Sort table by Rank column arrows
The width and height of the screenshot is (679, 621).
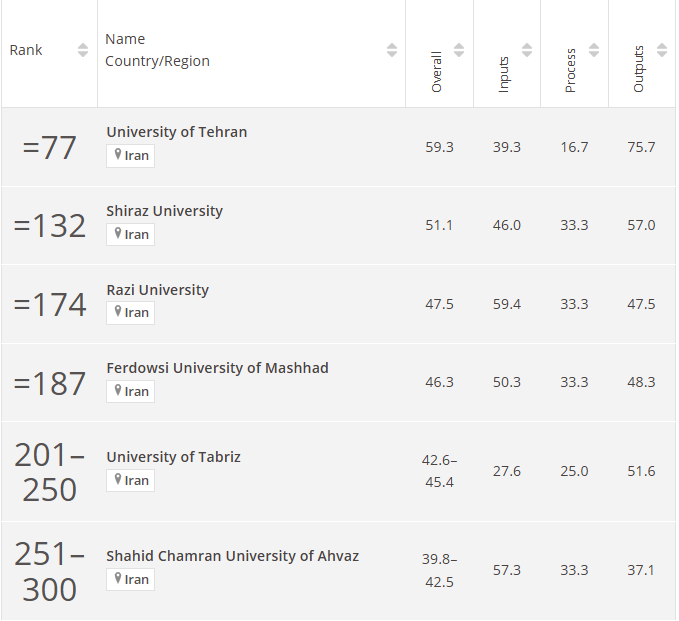83,50
